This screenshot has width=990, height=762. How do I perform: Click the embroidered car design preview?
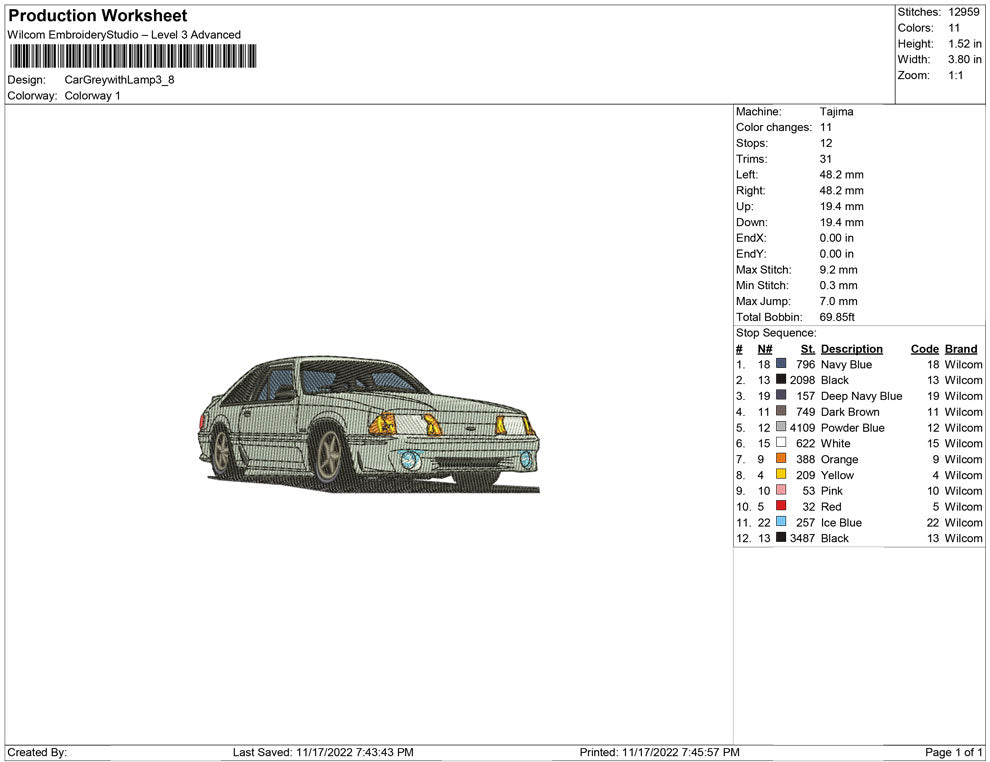pyautogui.click(x=369, y=424)
